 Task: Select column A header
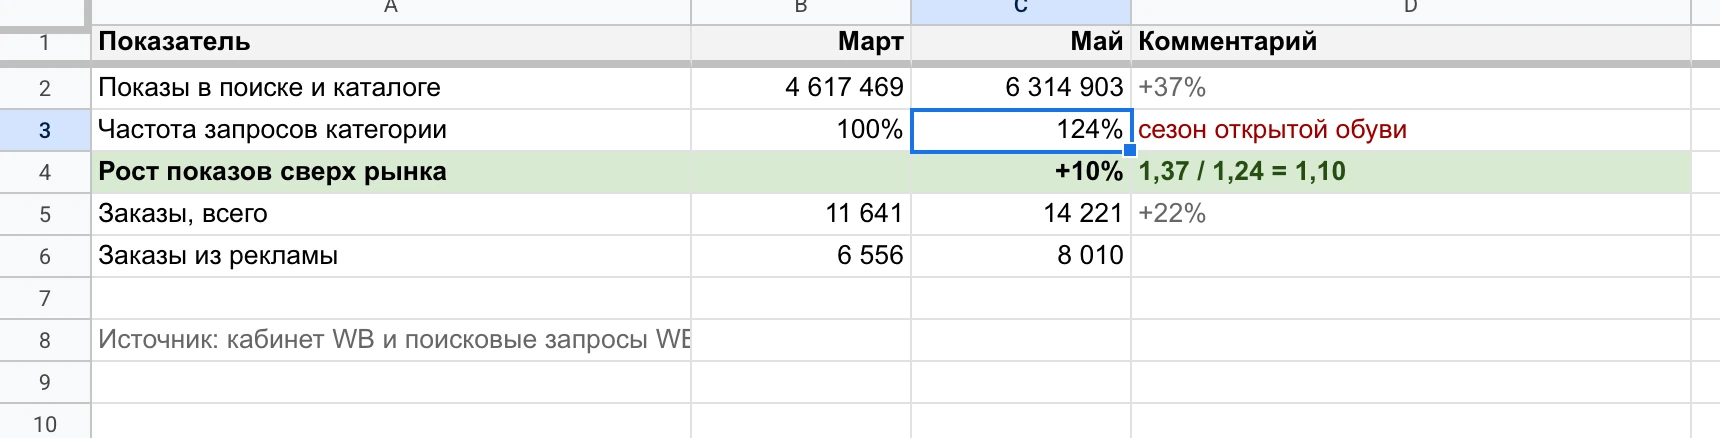coord(391,10)
